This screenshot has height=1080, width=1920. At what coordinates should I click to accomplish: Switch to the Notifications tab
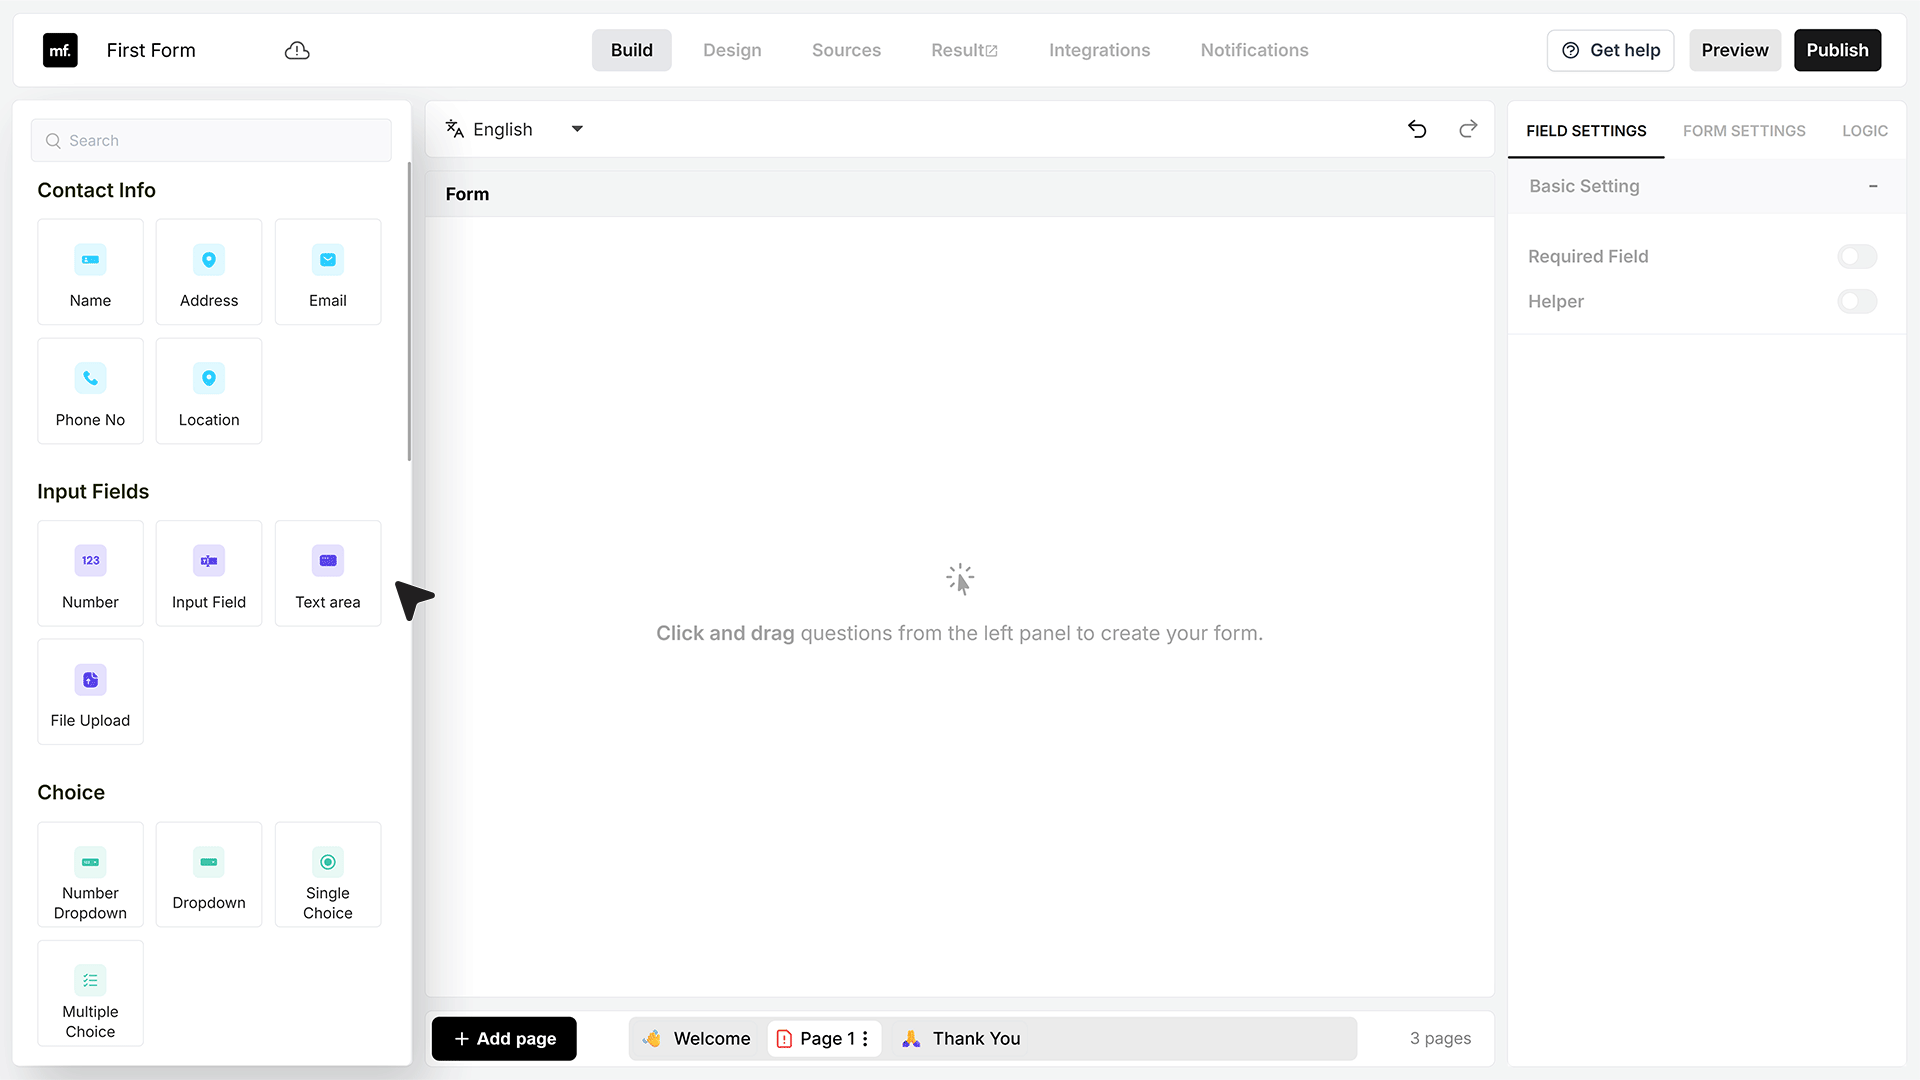(1254, 50)
